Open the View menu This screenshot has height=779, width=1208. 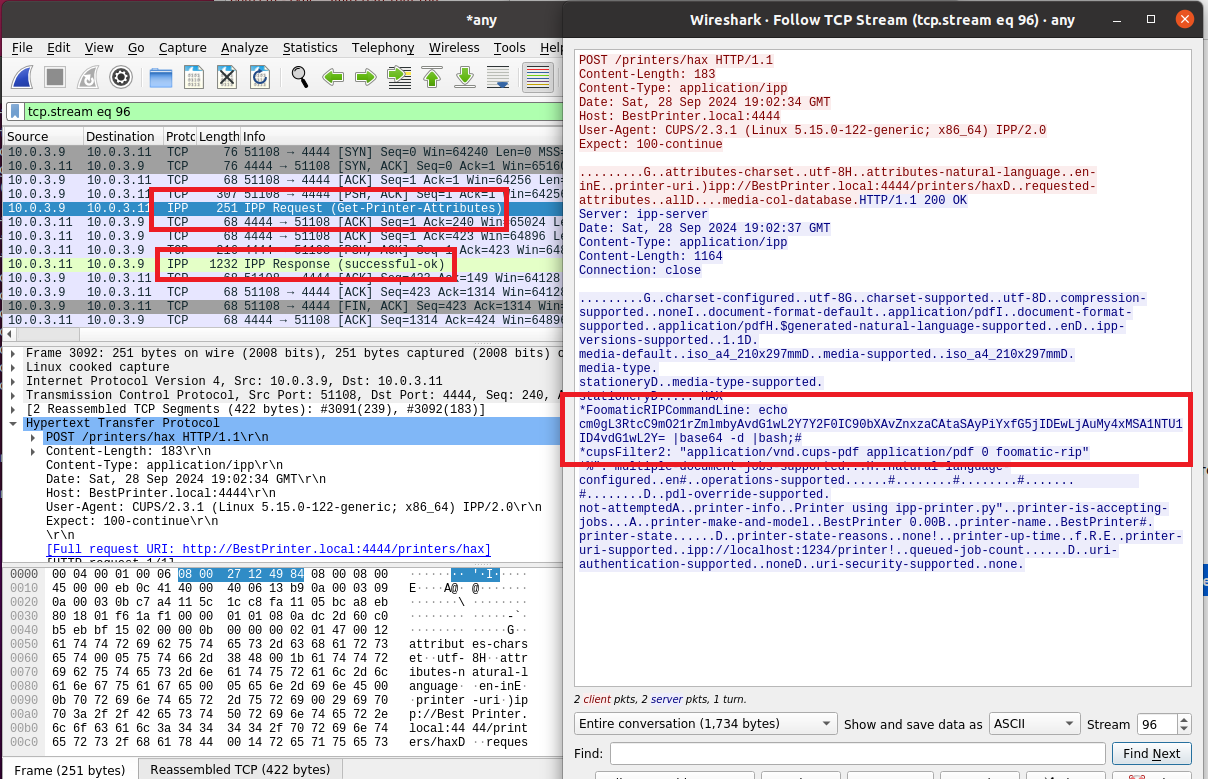pos(99,47)
